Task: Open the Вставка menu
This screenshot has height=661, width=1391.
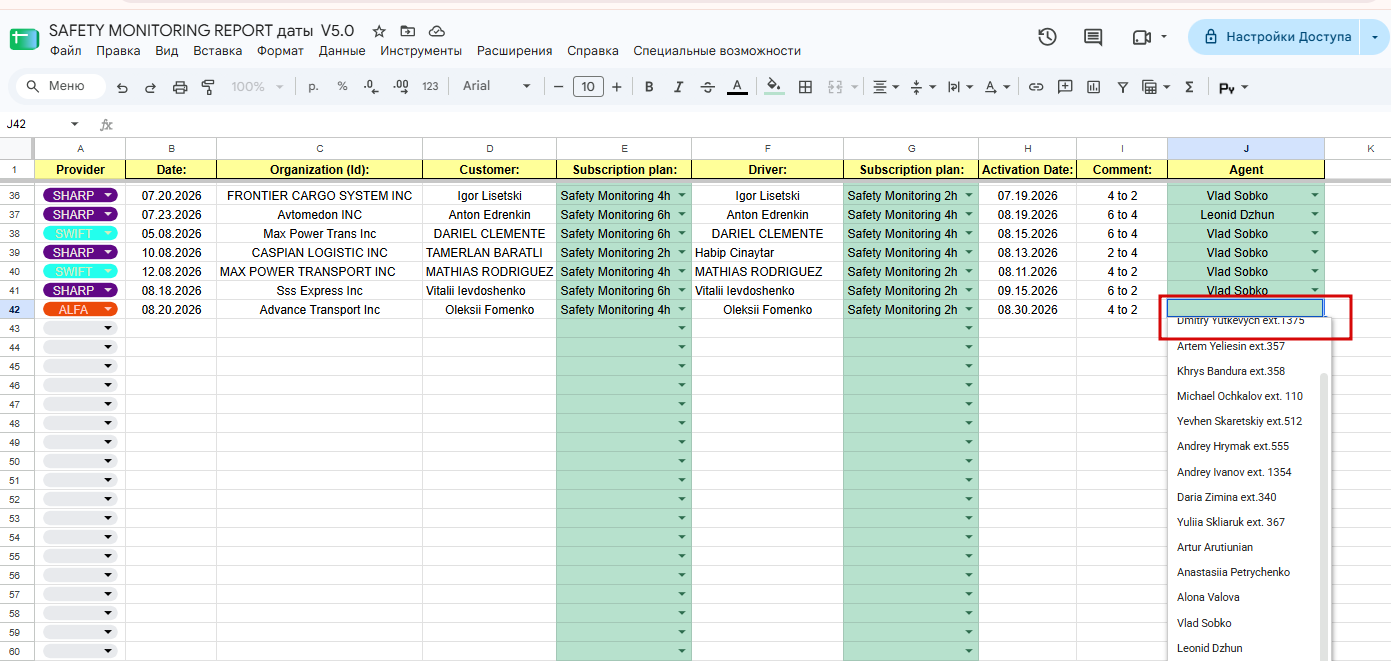Action: click(x=218, y=51)
